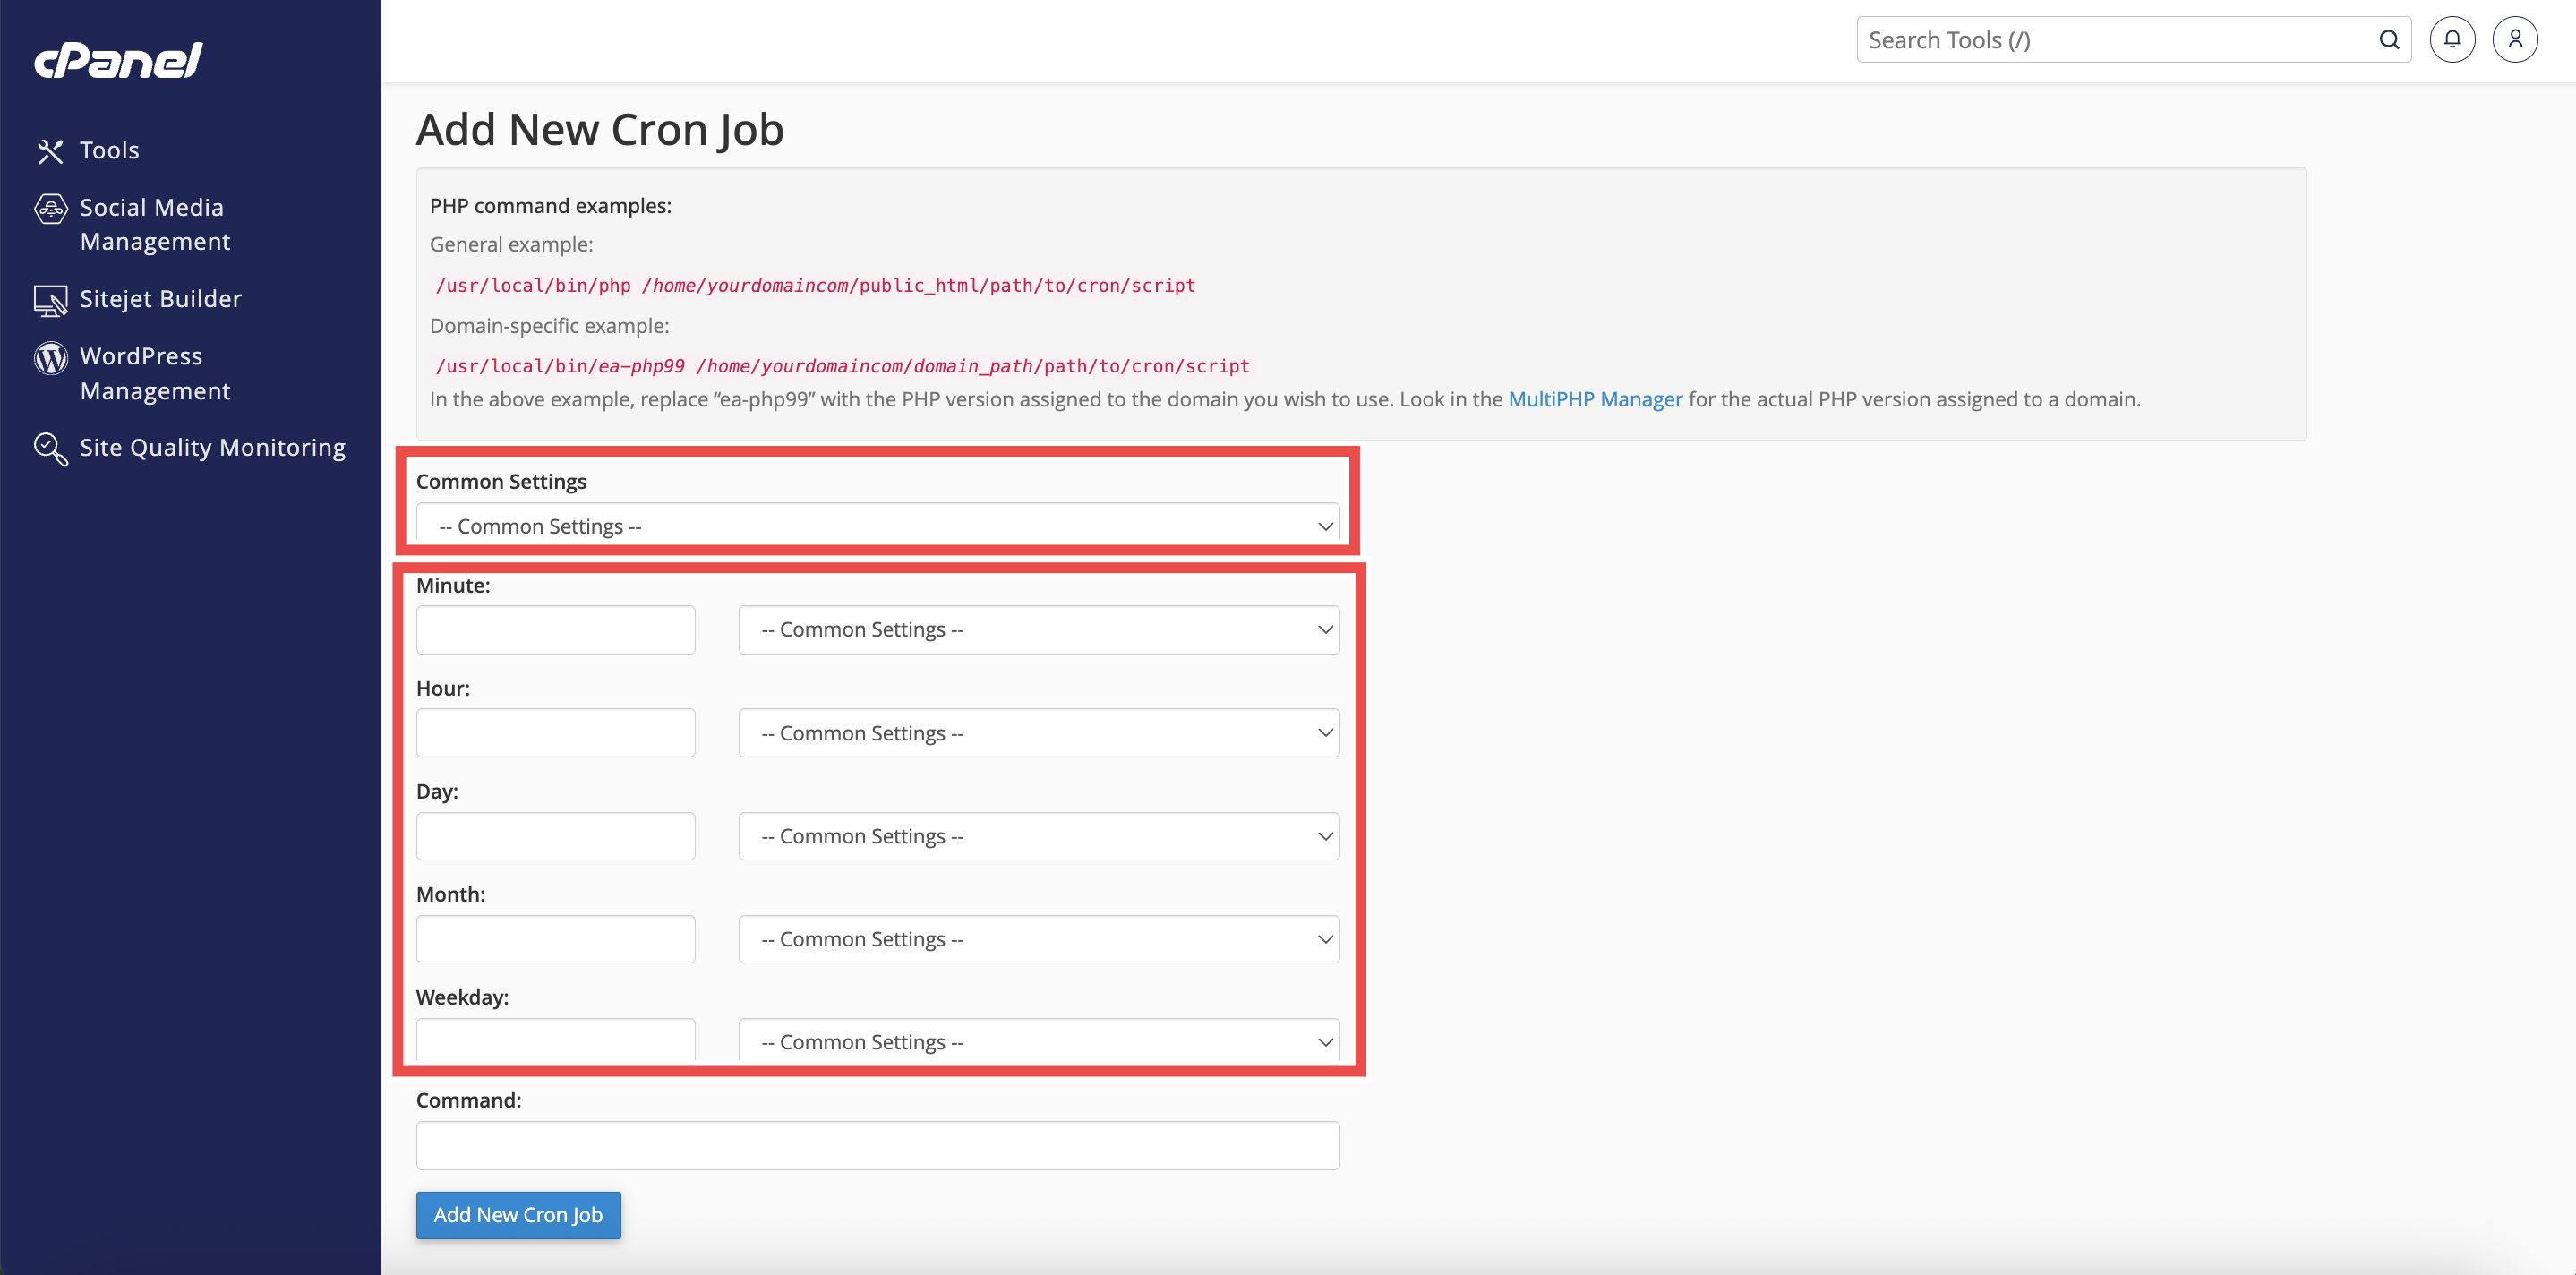Open the Weekday common settings dropdown
The height and width of the screenshot is (1275, 2576).
point(1038,1042)
